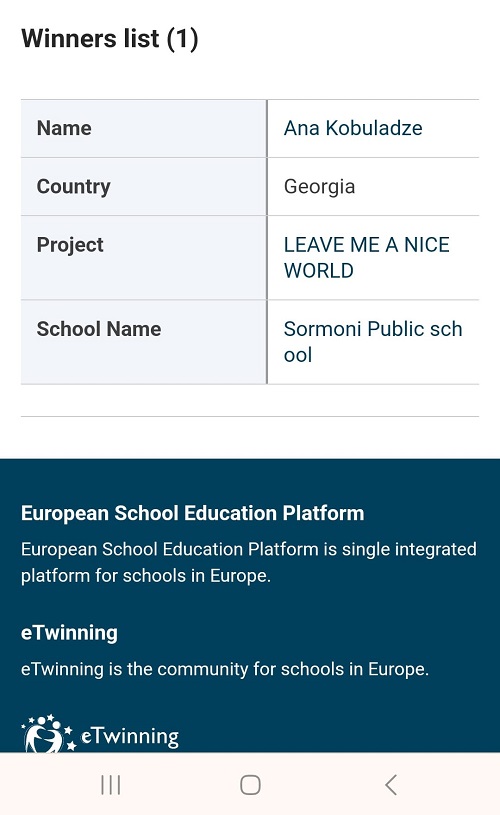Click the Georgia country value
This screenshot has height=815, width=500.
click(x=319, y=187)
